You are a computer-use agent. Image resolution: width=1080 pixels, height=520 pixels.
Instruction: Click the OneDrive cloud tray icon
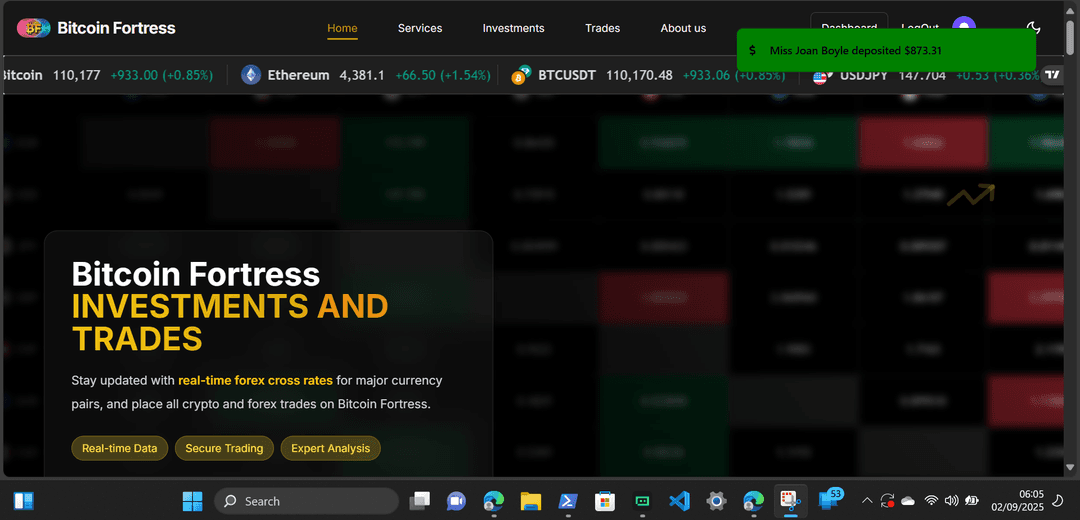[x=908, y=501]
